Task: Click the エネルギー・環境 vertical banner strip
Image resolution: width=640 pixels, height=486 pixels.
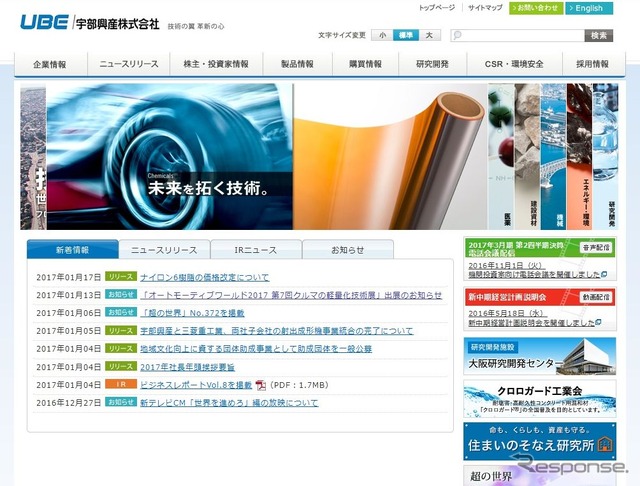Action: click(x=579, y=157)
